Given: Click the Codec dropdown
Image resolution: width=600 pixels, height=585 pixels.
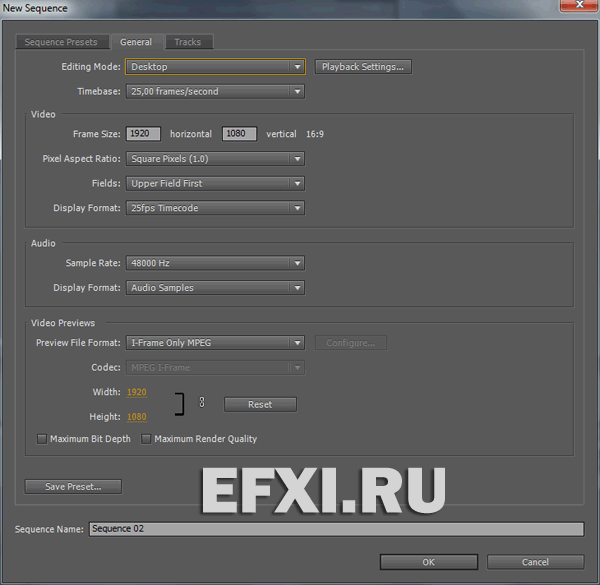Looking at the screenshot, I should (x=215, y=368).
